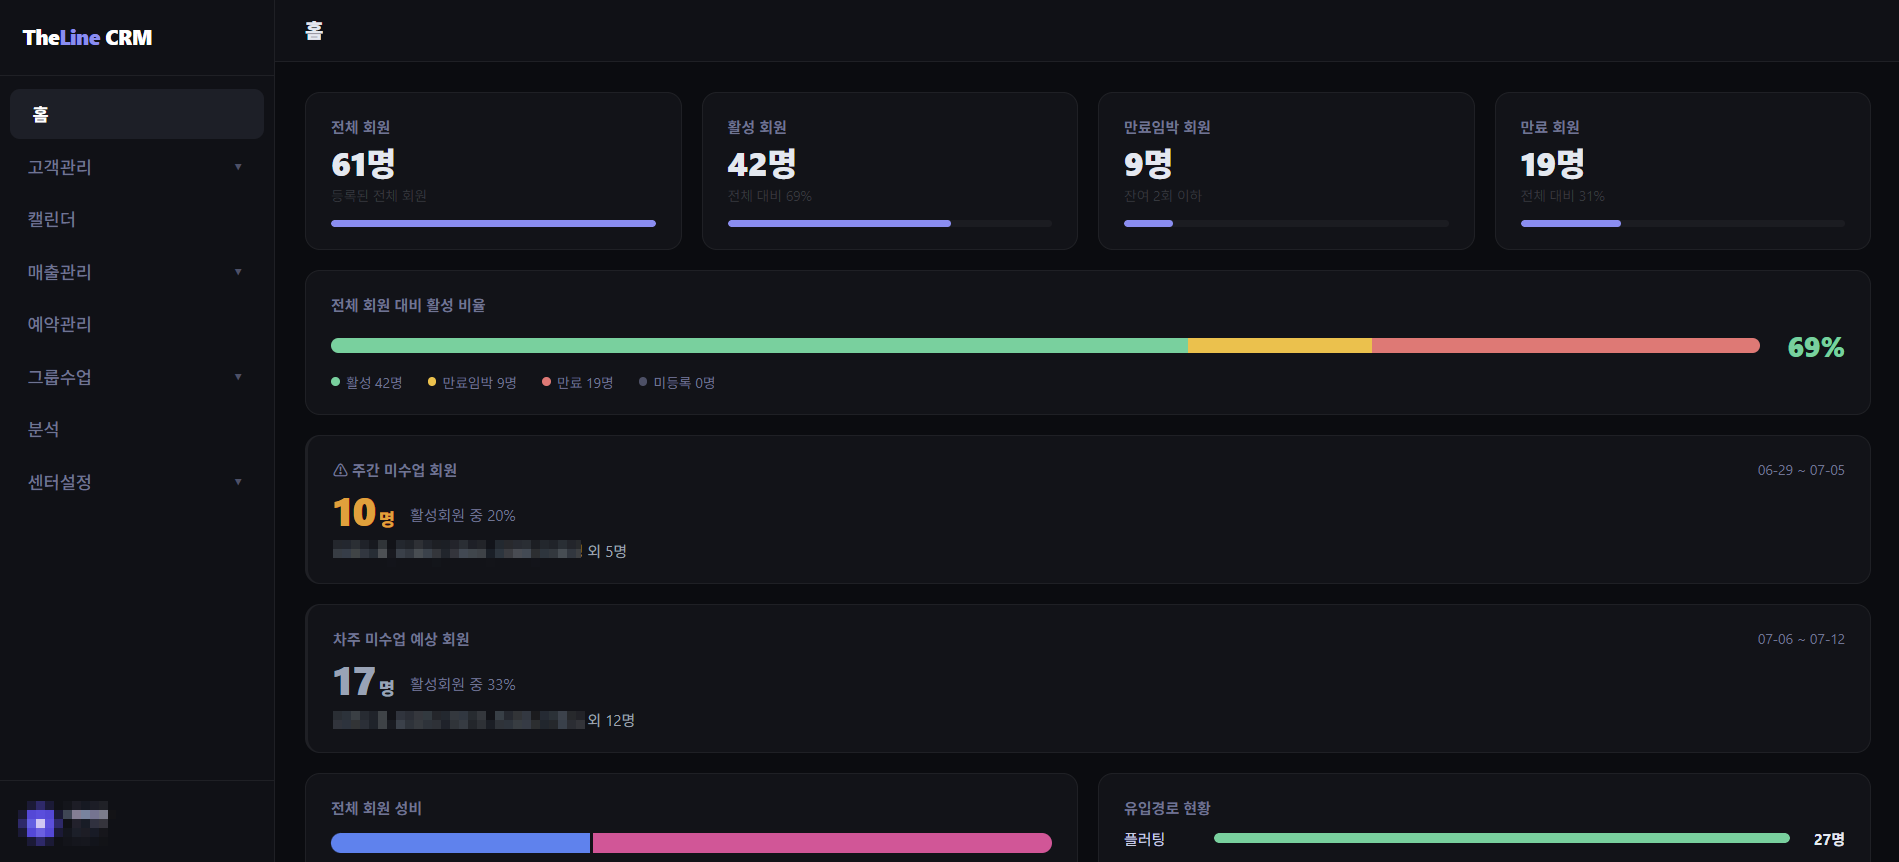The image size is (1899, 862).
Task: Click the 27명 count for 플러팅
Action: pyautogui.click(x=1829, y=839)
